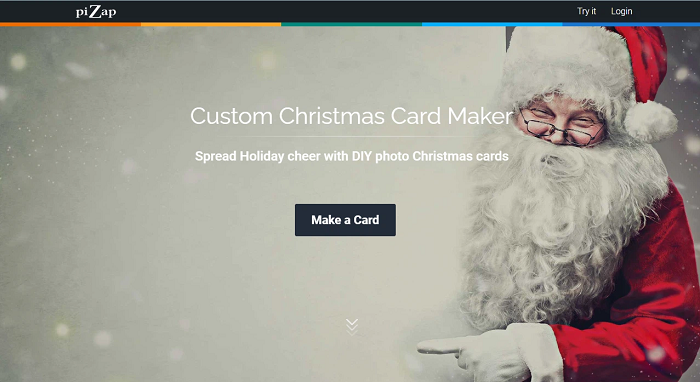
Task: Click the green segment of the color bar
Action: click(351, 25)
